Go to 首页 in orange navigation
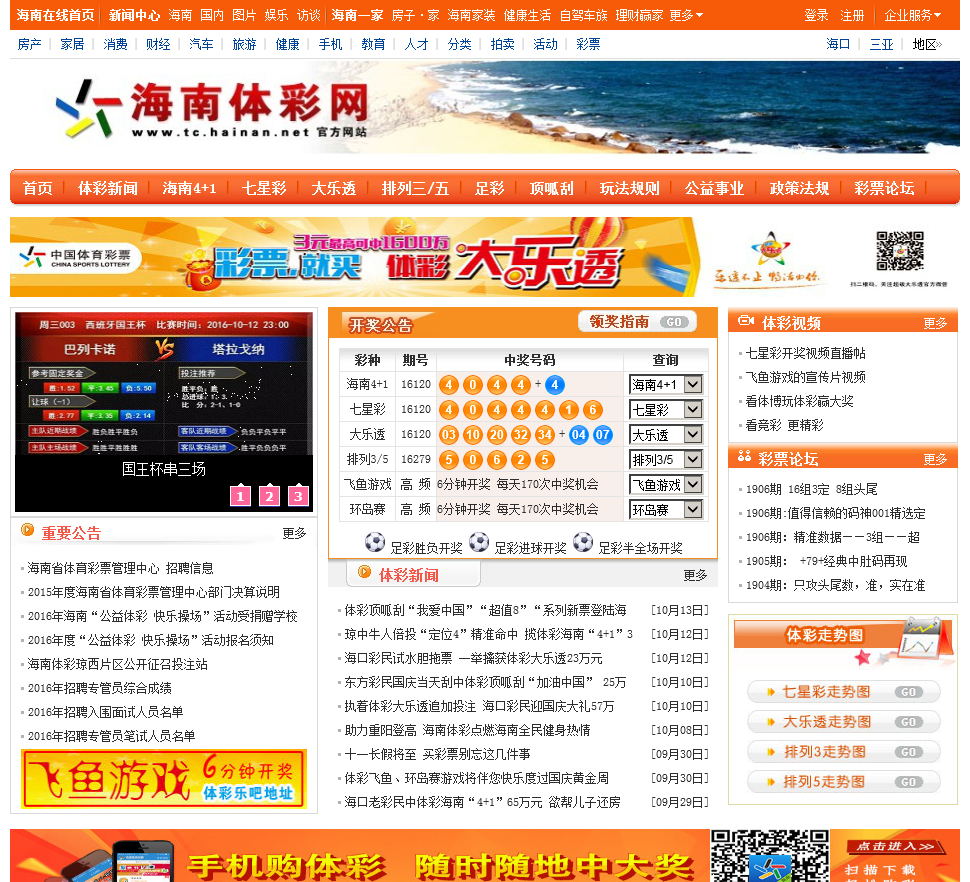This screenshot has width=970, height=882. (x=38, y=188)
